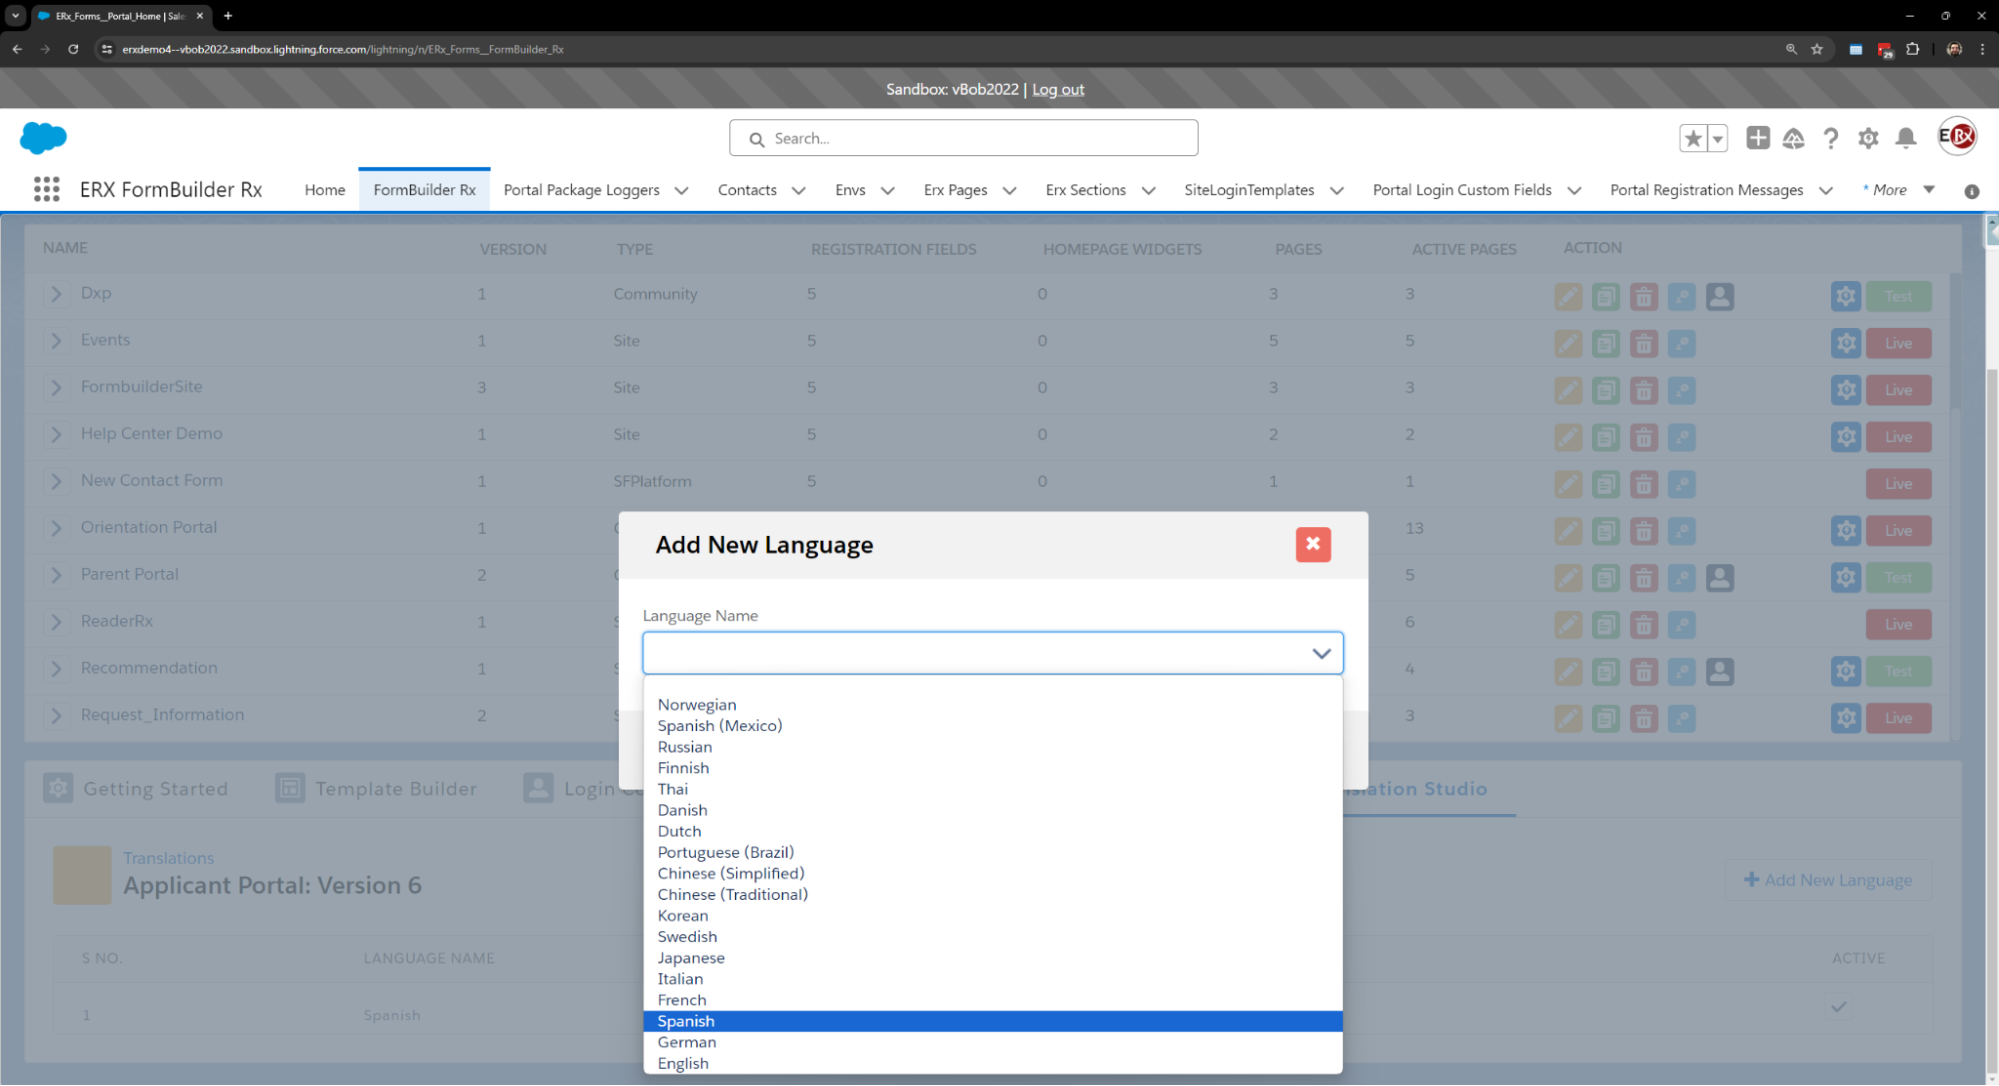Screen dimensions: 1999x1086
Task: Open the gear settings icon for Help Center Demo
Action: (x=1845, y=437)
